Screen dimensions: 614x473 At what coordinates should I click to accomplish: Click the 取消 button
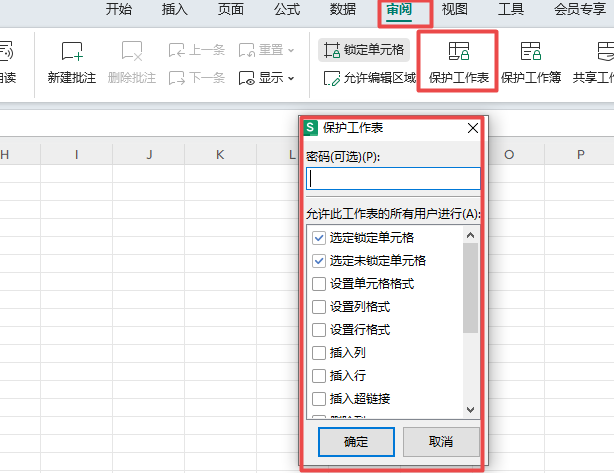coord(441,442)
